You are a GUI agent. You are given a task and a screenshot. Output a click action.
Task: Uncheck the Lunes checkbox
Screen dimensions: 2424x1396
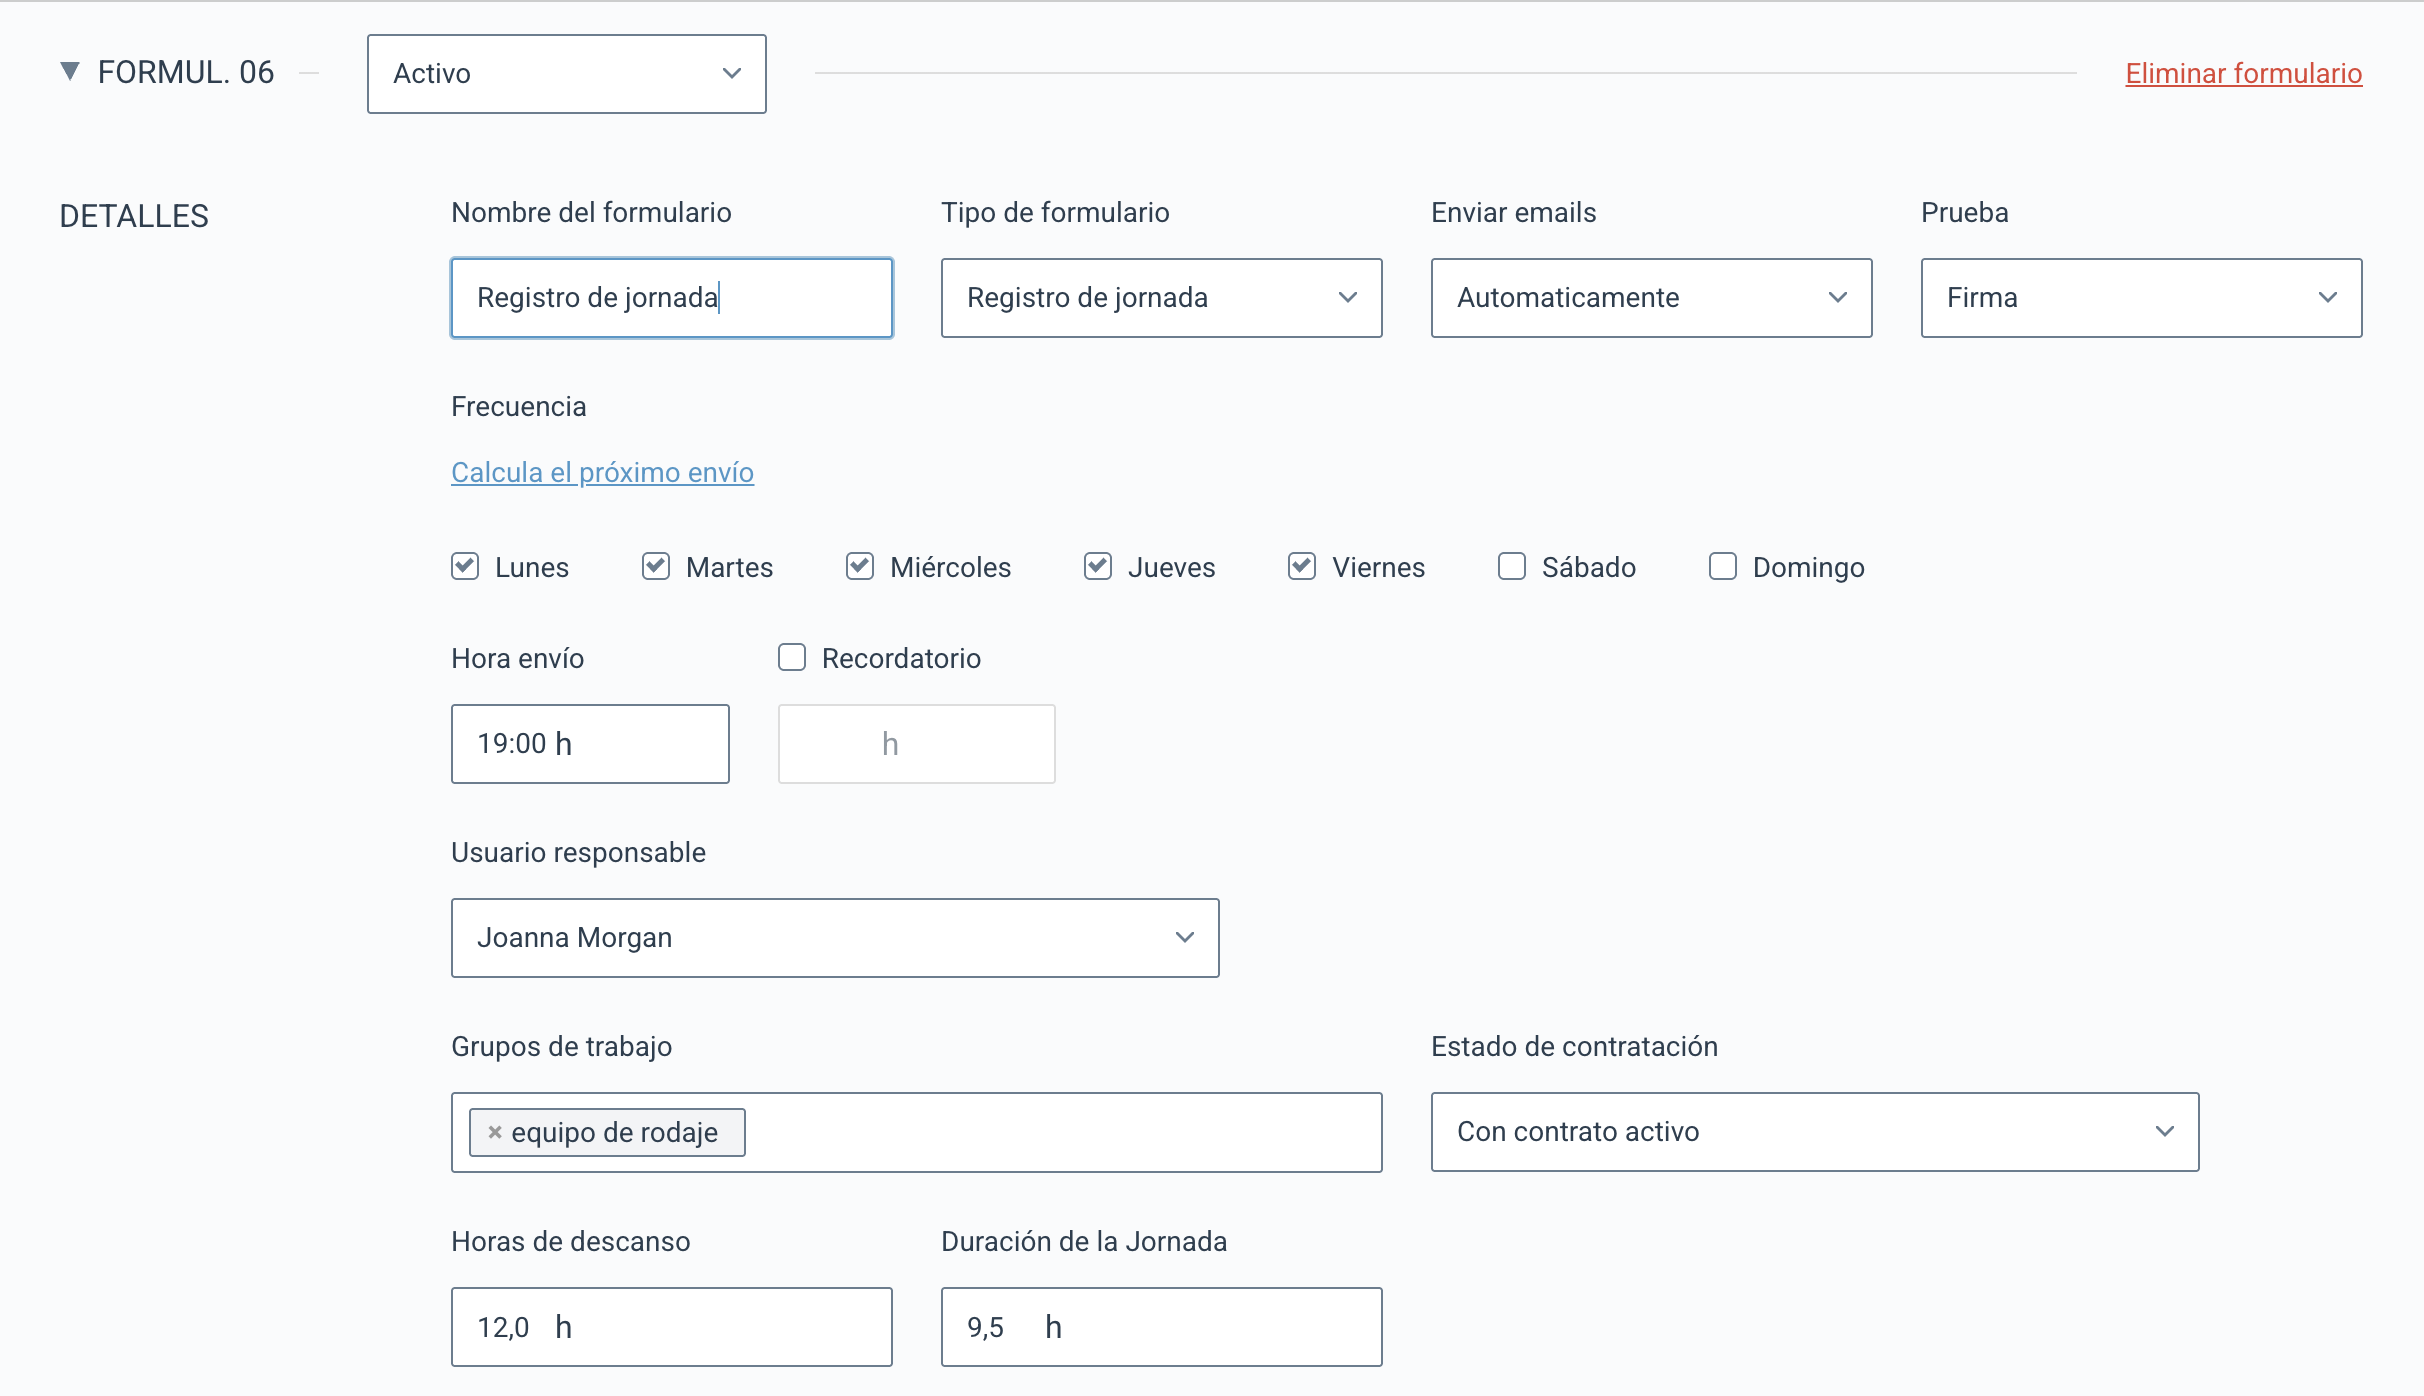click(x=465, y=567)
